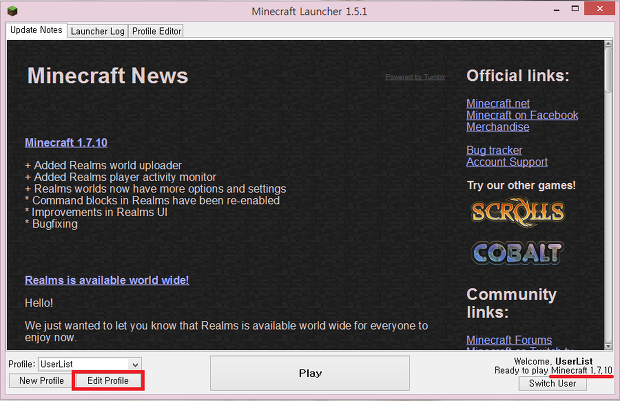Viewport: 620px width, 401px height.
Task: Open the Minecraft 1.7.10 news link
Action: 66,142
